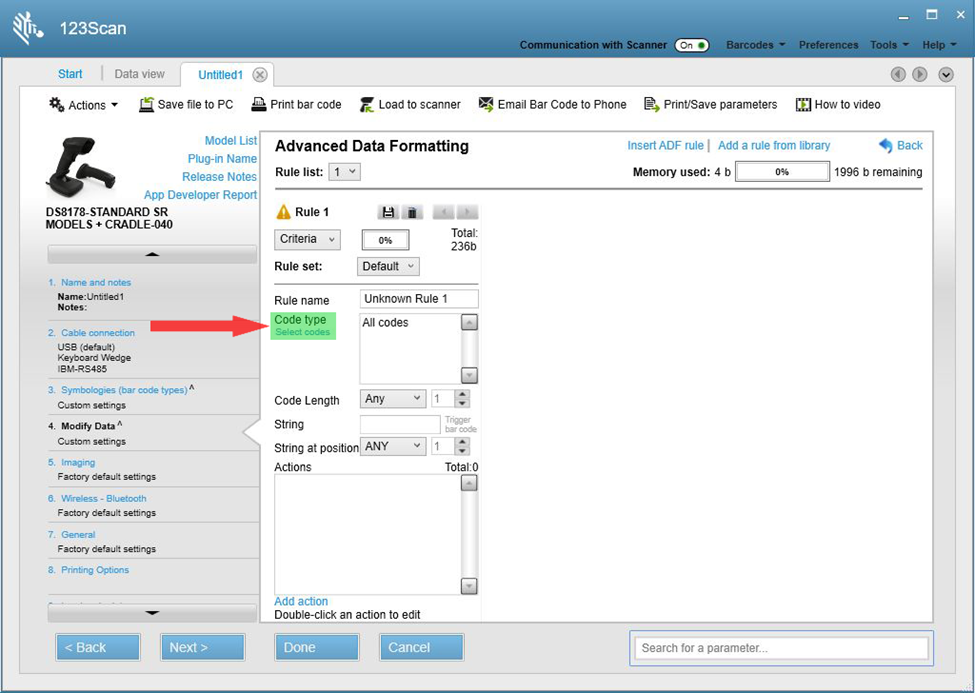
Task: Click the memory used progress bar
Action: point(782,172)
